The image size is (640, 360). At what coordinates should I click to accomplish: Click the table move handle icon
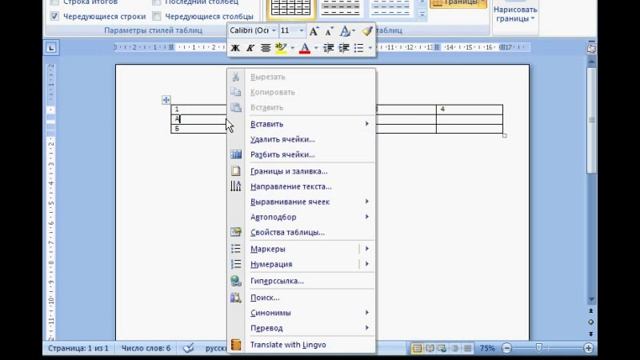tap(166, 100)
